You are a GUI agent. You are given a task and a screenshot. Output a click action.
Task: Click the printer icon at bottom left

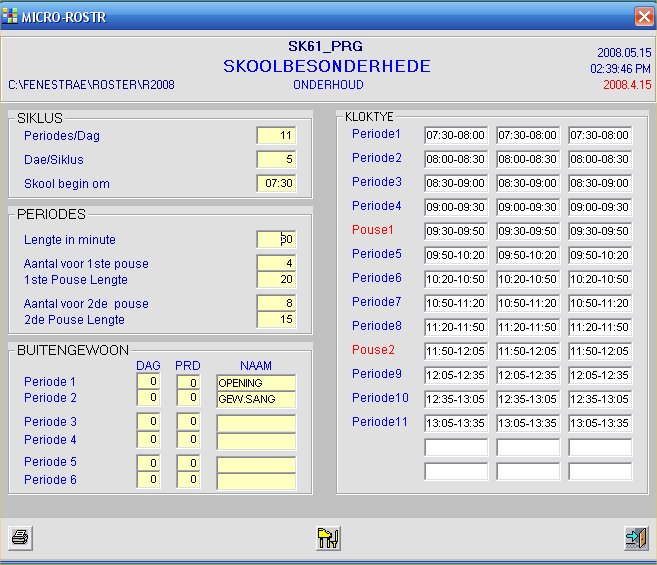tap(19, 538)
